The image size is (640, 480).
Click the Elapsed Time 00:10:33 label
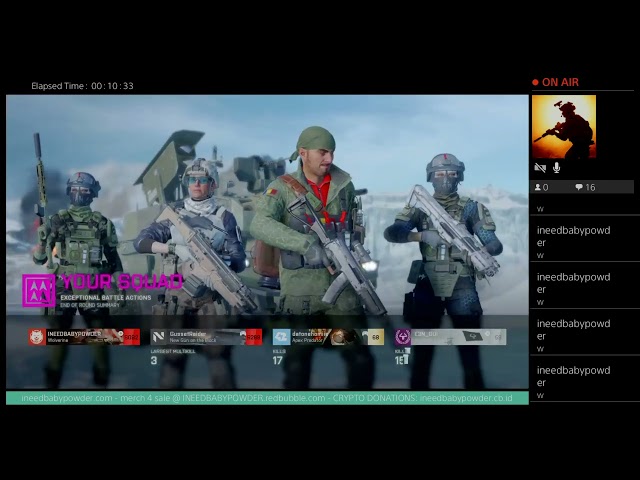tap(82, 86)
